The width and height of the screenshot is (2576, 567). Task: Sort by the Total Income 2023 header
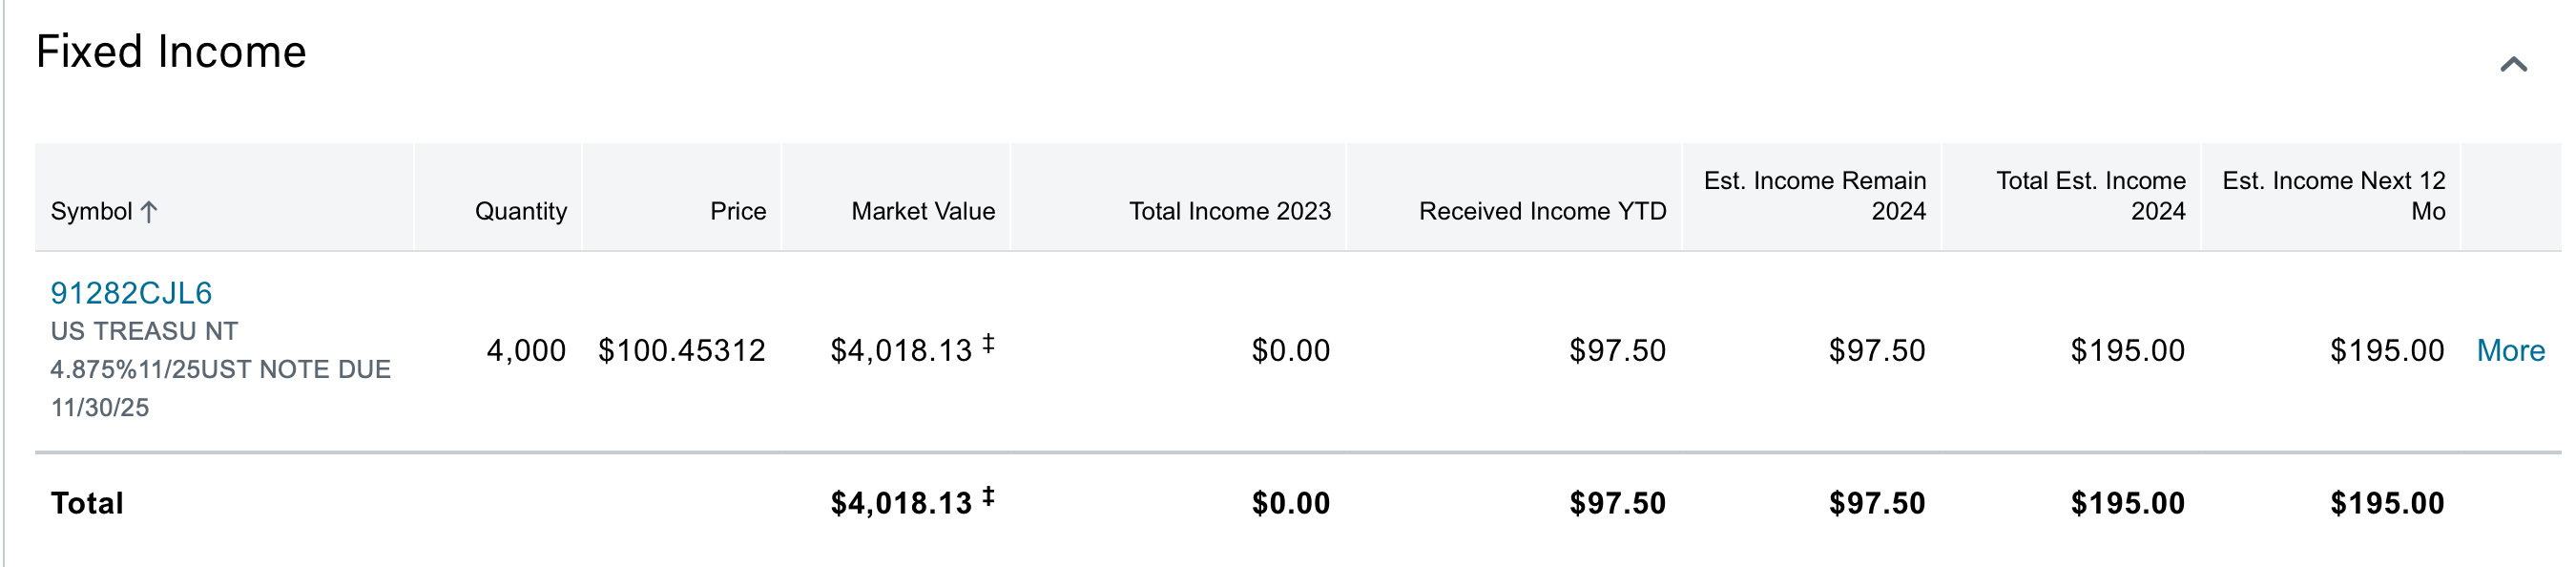pyautogui.click(x=1229, y=211)
